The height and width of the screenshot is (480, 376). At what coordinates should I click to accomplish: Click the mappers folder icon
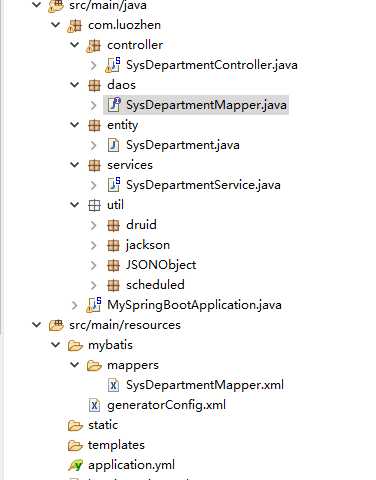(x=94, y=365)
